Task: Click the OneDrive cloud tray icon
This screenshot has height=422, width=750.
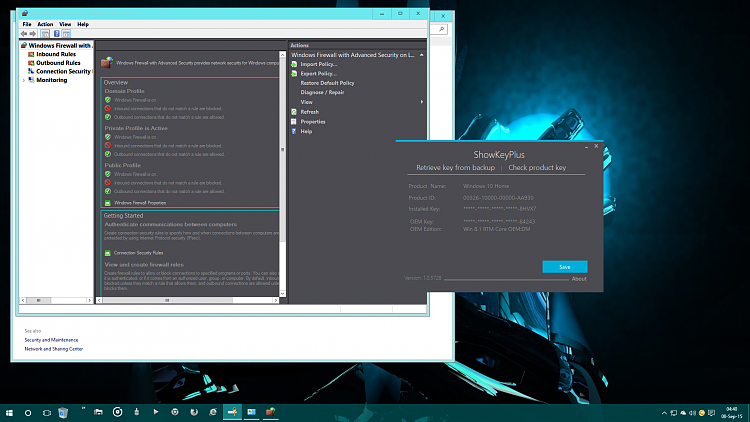Action: [683, 413]
